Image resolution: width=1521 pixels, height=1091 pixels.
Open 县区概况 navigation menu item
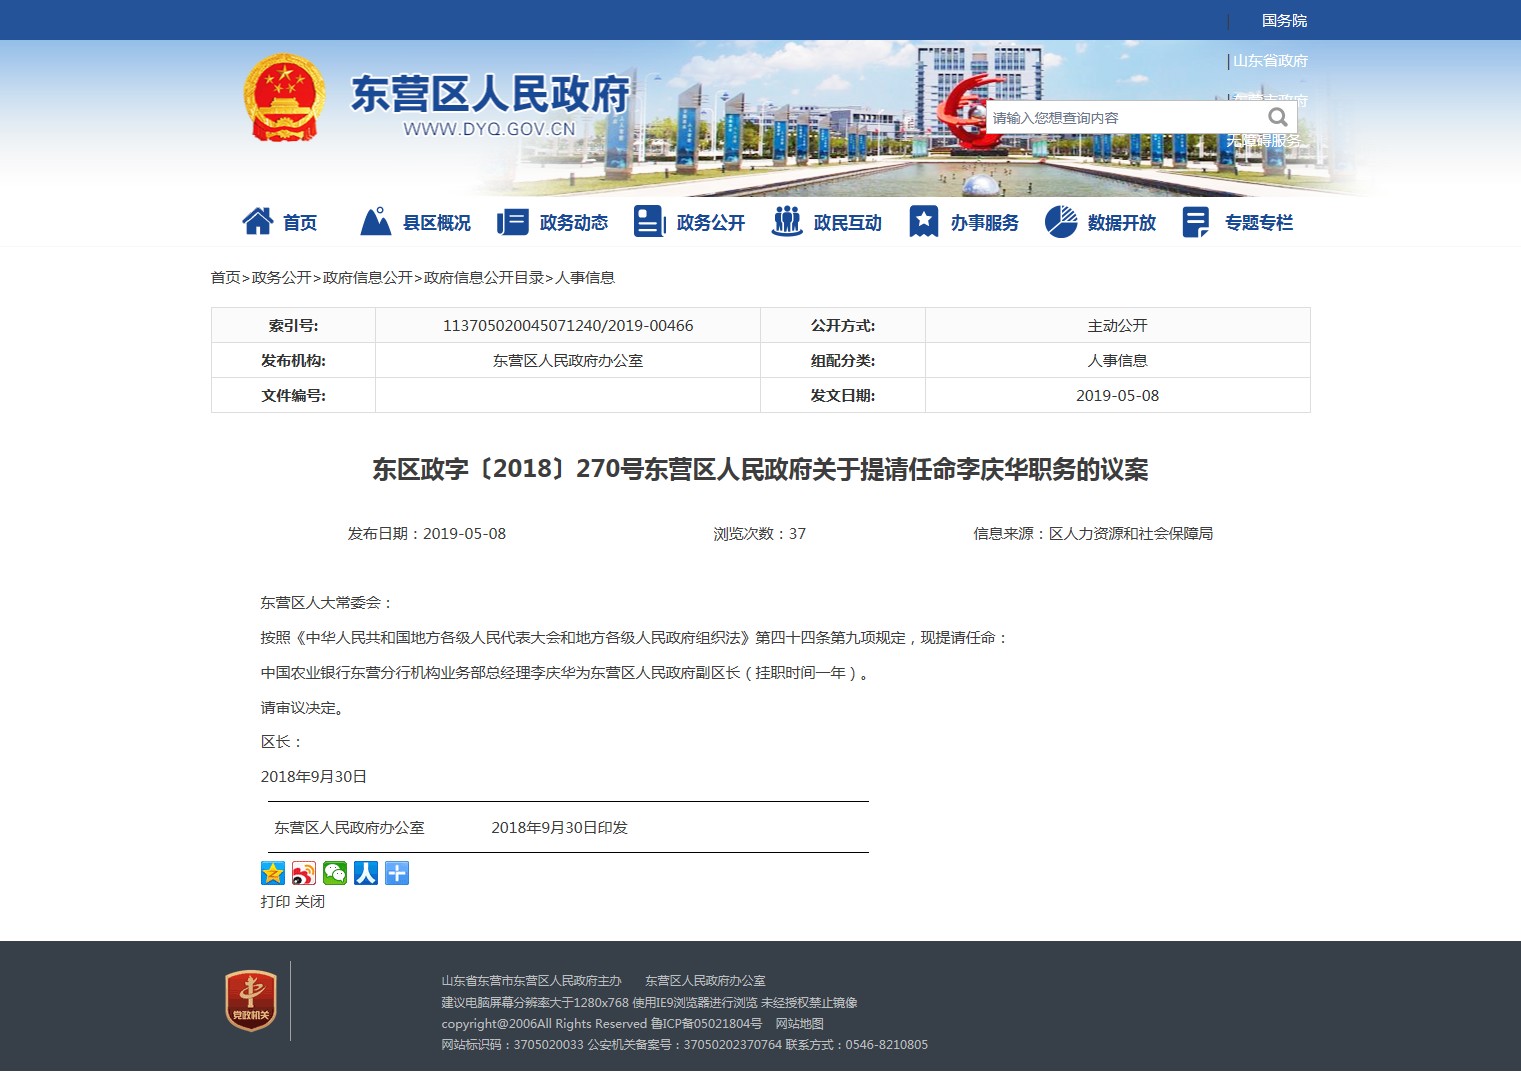tap(416, 222)
